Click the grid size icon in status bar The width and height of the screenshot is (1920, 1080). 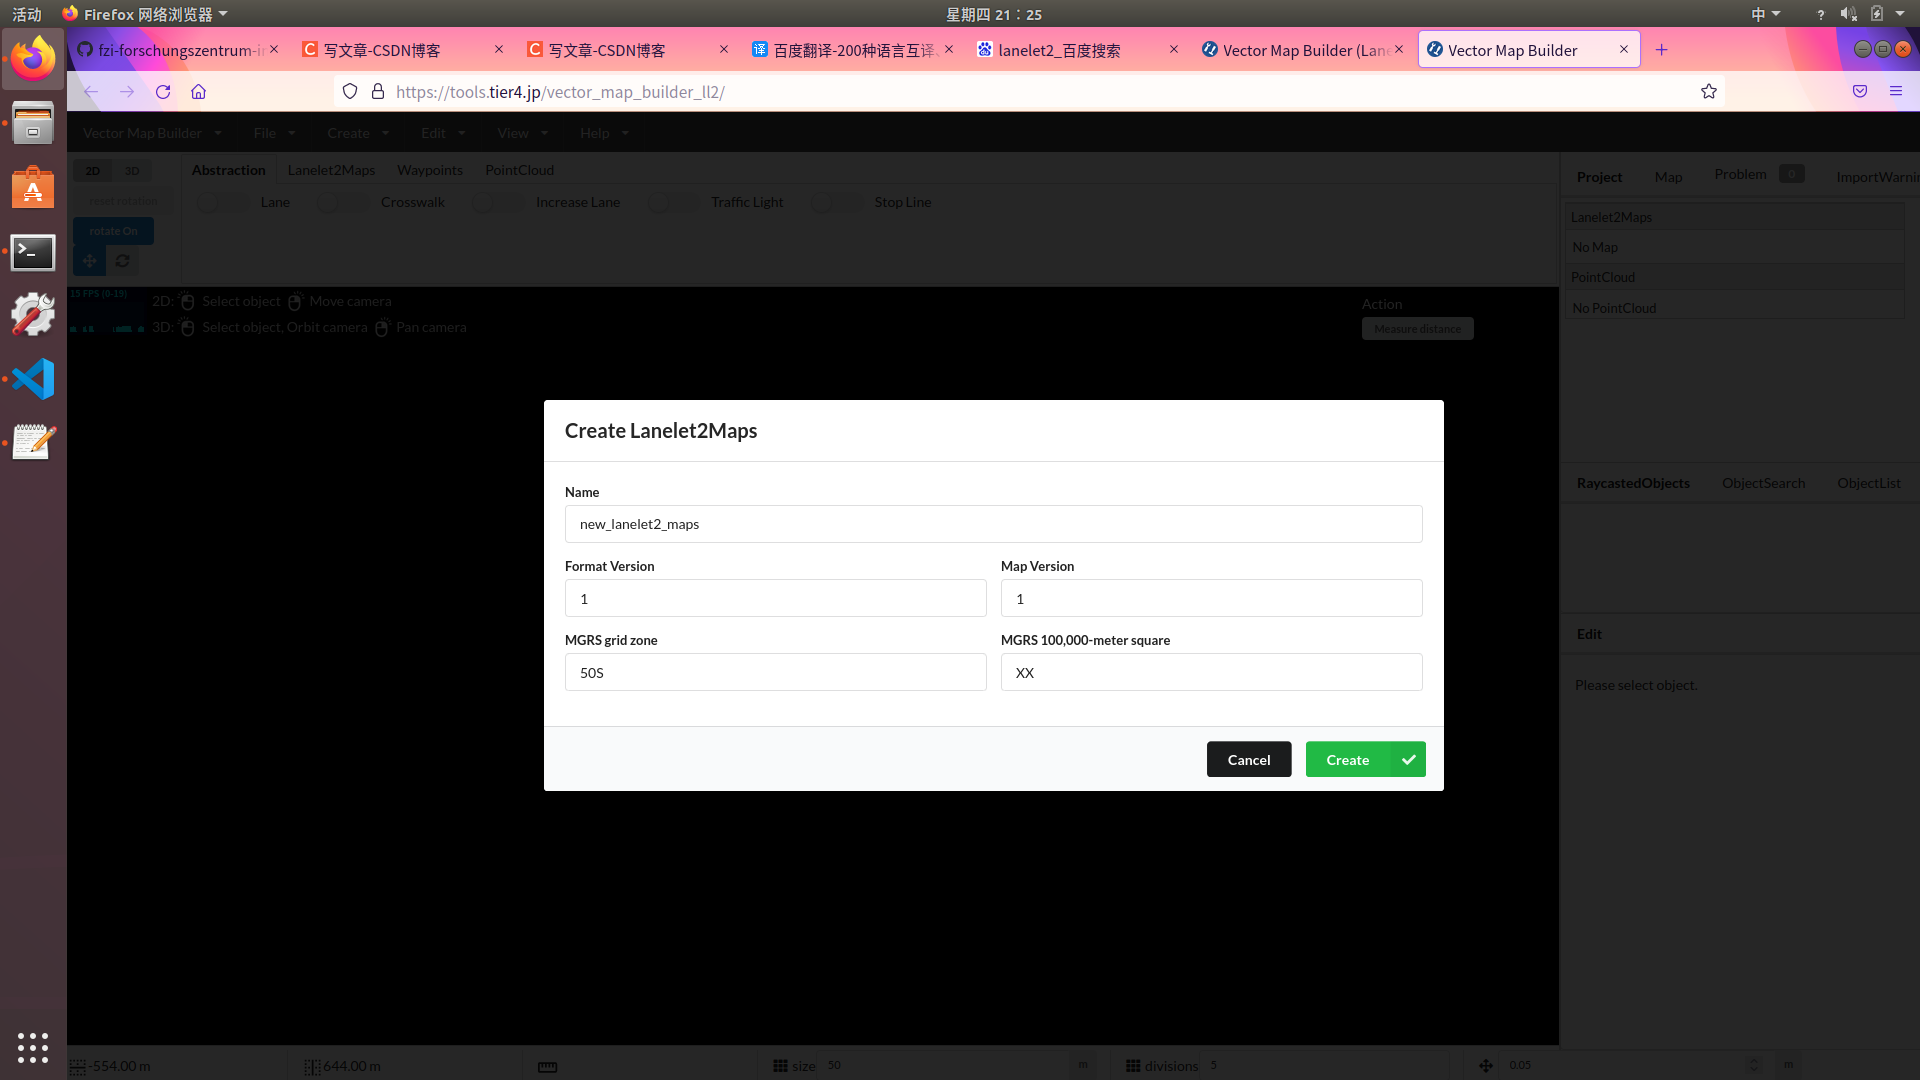pyautogui.click(x=780, y=1066)
